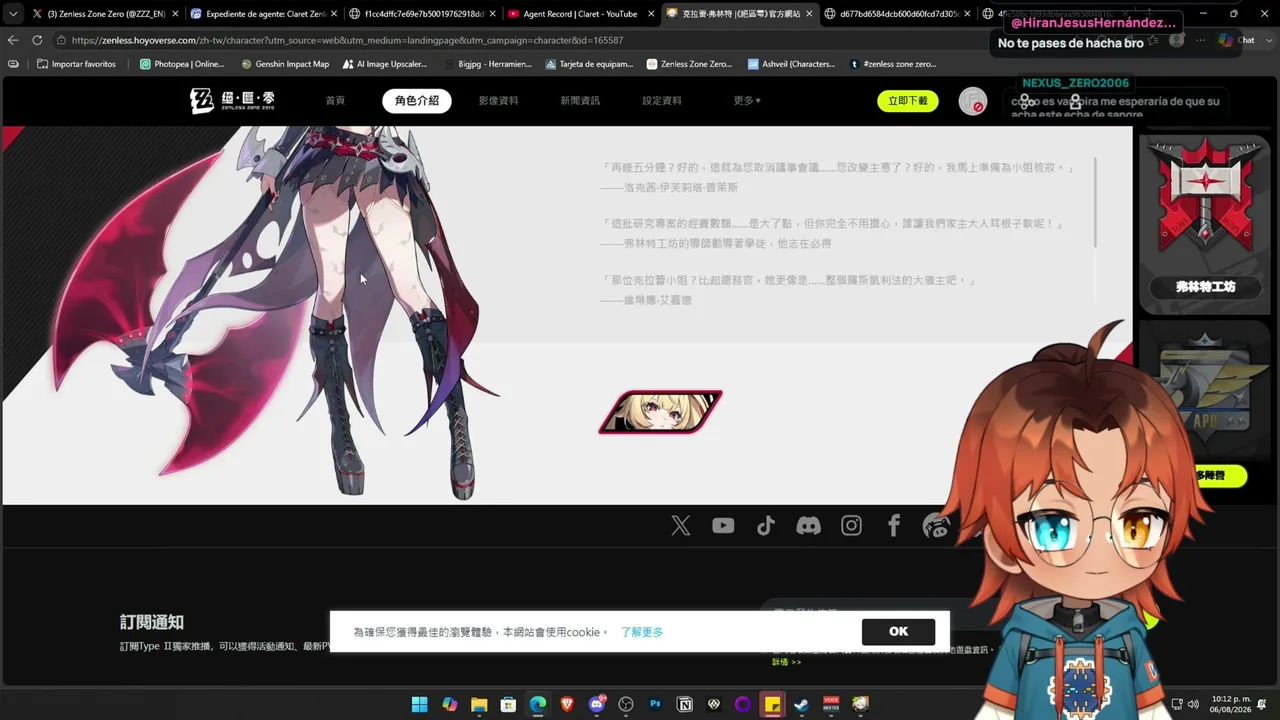This screenshot has height=720, width=1280.
Task: Switch to the Expediente de agente tab
Action: pos(261,14)
